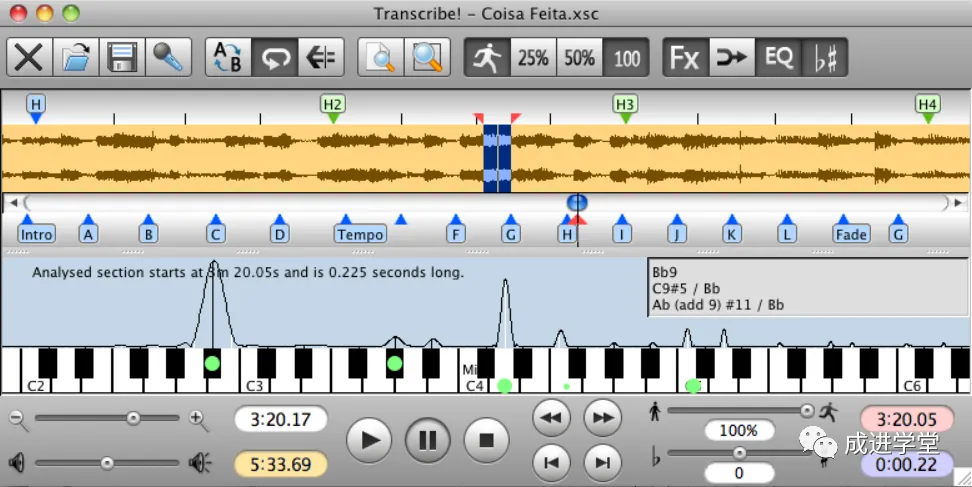Jump to the I marker
The width and height of the screenshot is (972, 487).
pyautogui.click(x=622, y=234)
